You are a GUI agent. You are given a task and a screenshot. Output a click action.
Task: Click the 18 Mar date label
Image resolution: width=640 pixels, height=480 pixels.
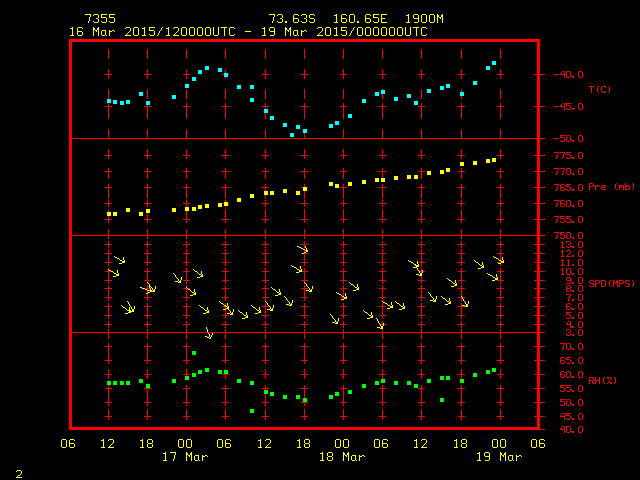tap(342, 457)
